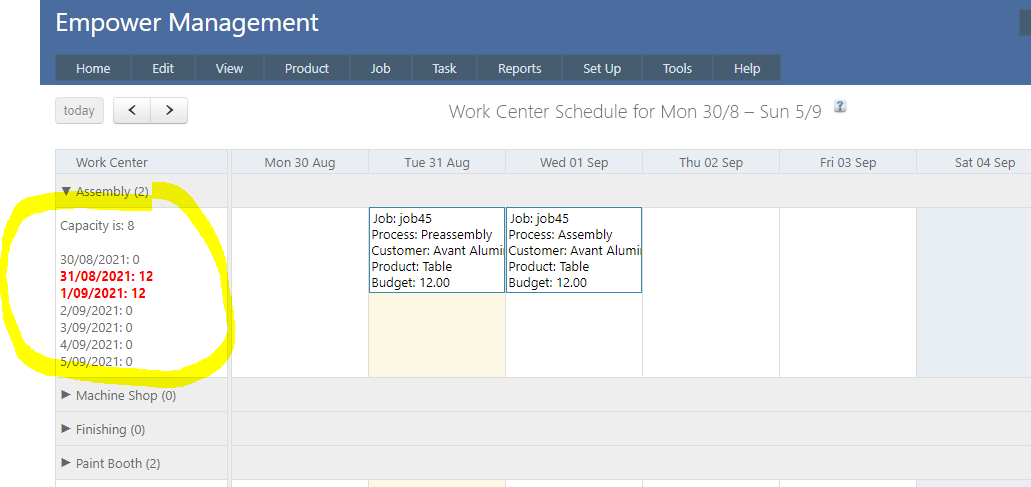Open the Home menu

[x=93, y=68]
